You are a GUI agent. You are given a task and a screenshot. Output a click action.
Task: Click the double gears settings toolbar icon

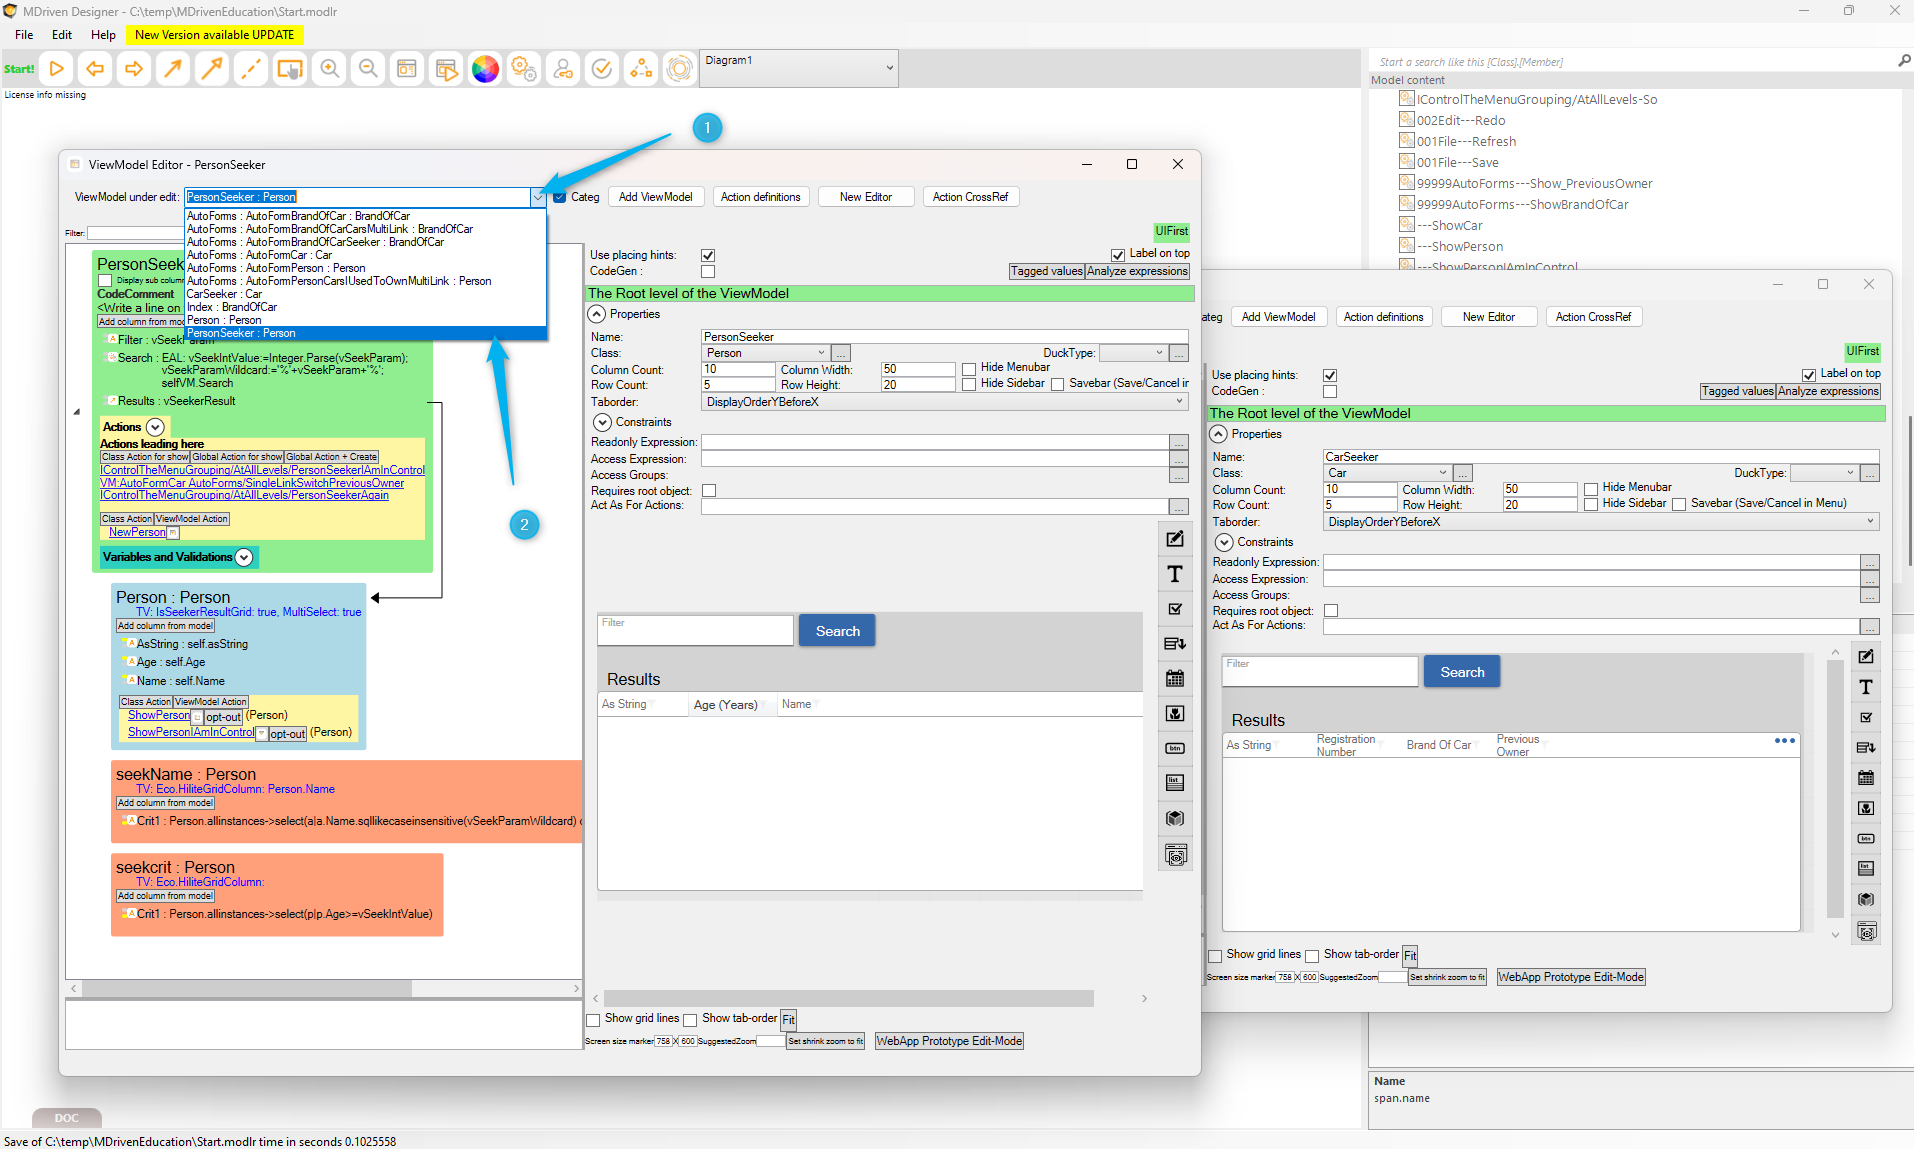pyautogui.click(x=524, y=69)
